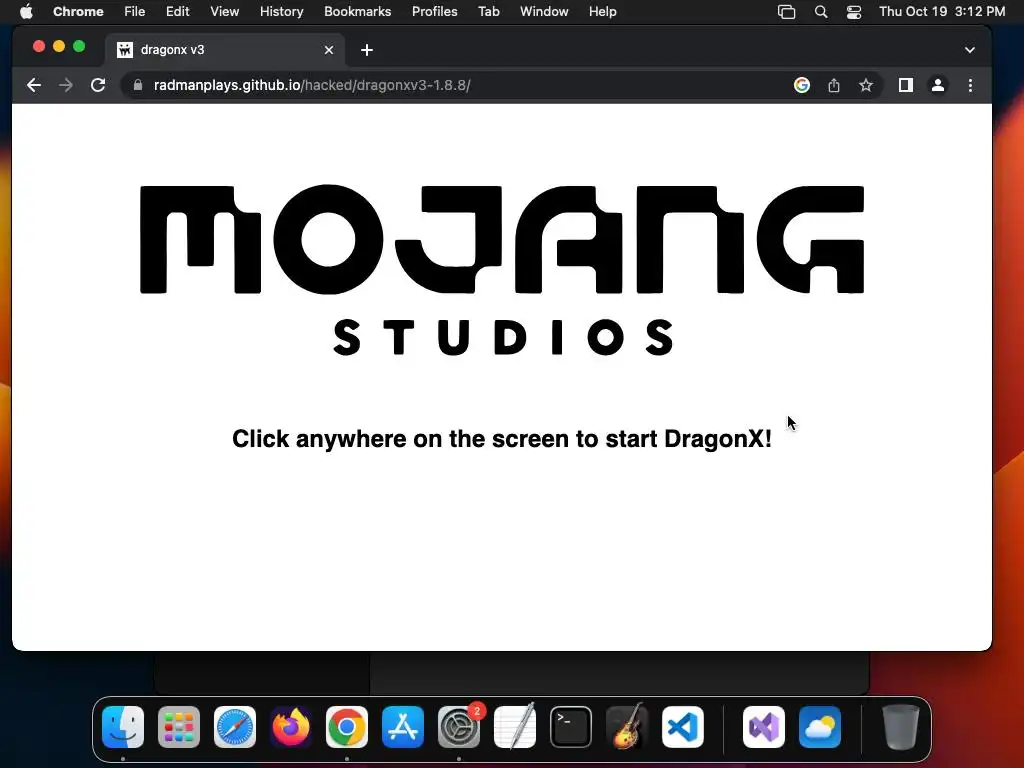Open the Google icon in address bar
Screen dimensions: 1024x768
tap(802, 85)
